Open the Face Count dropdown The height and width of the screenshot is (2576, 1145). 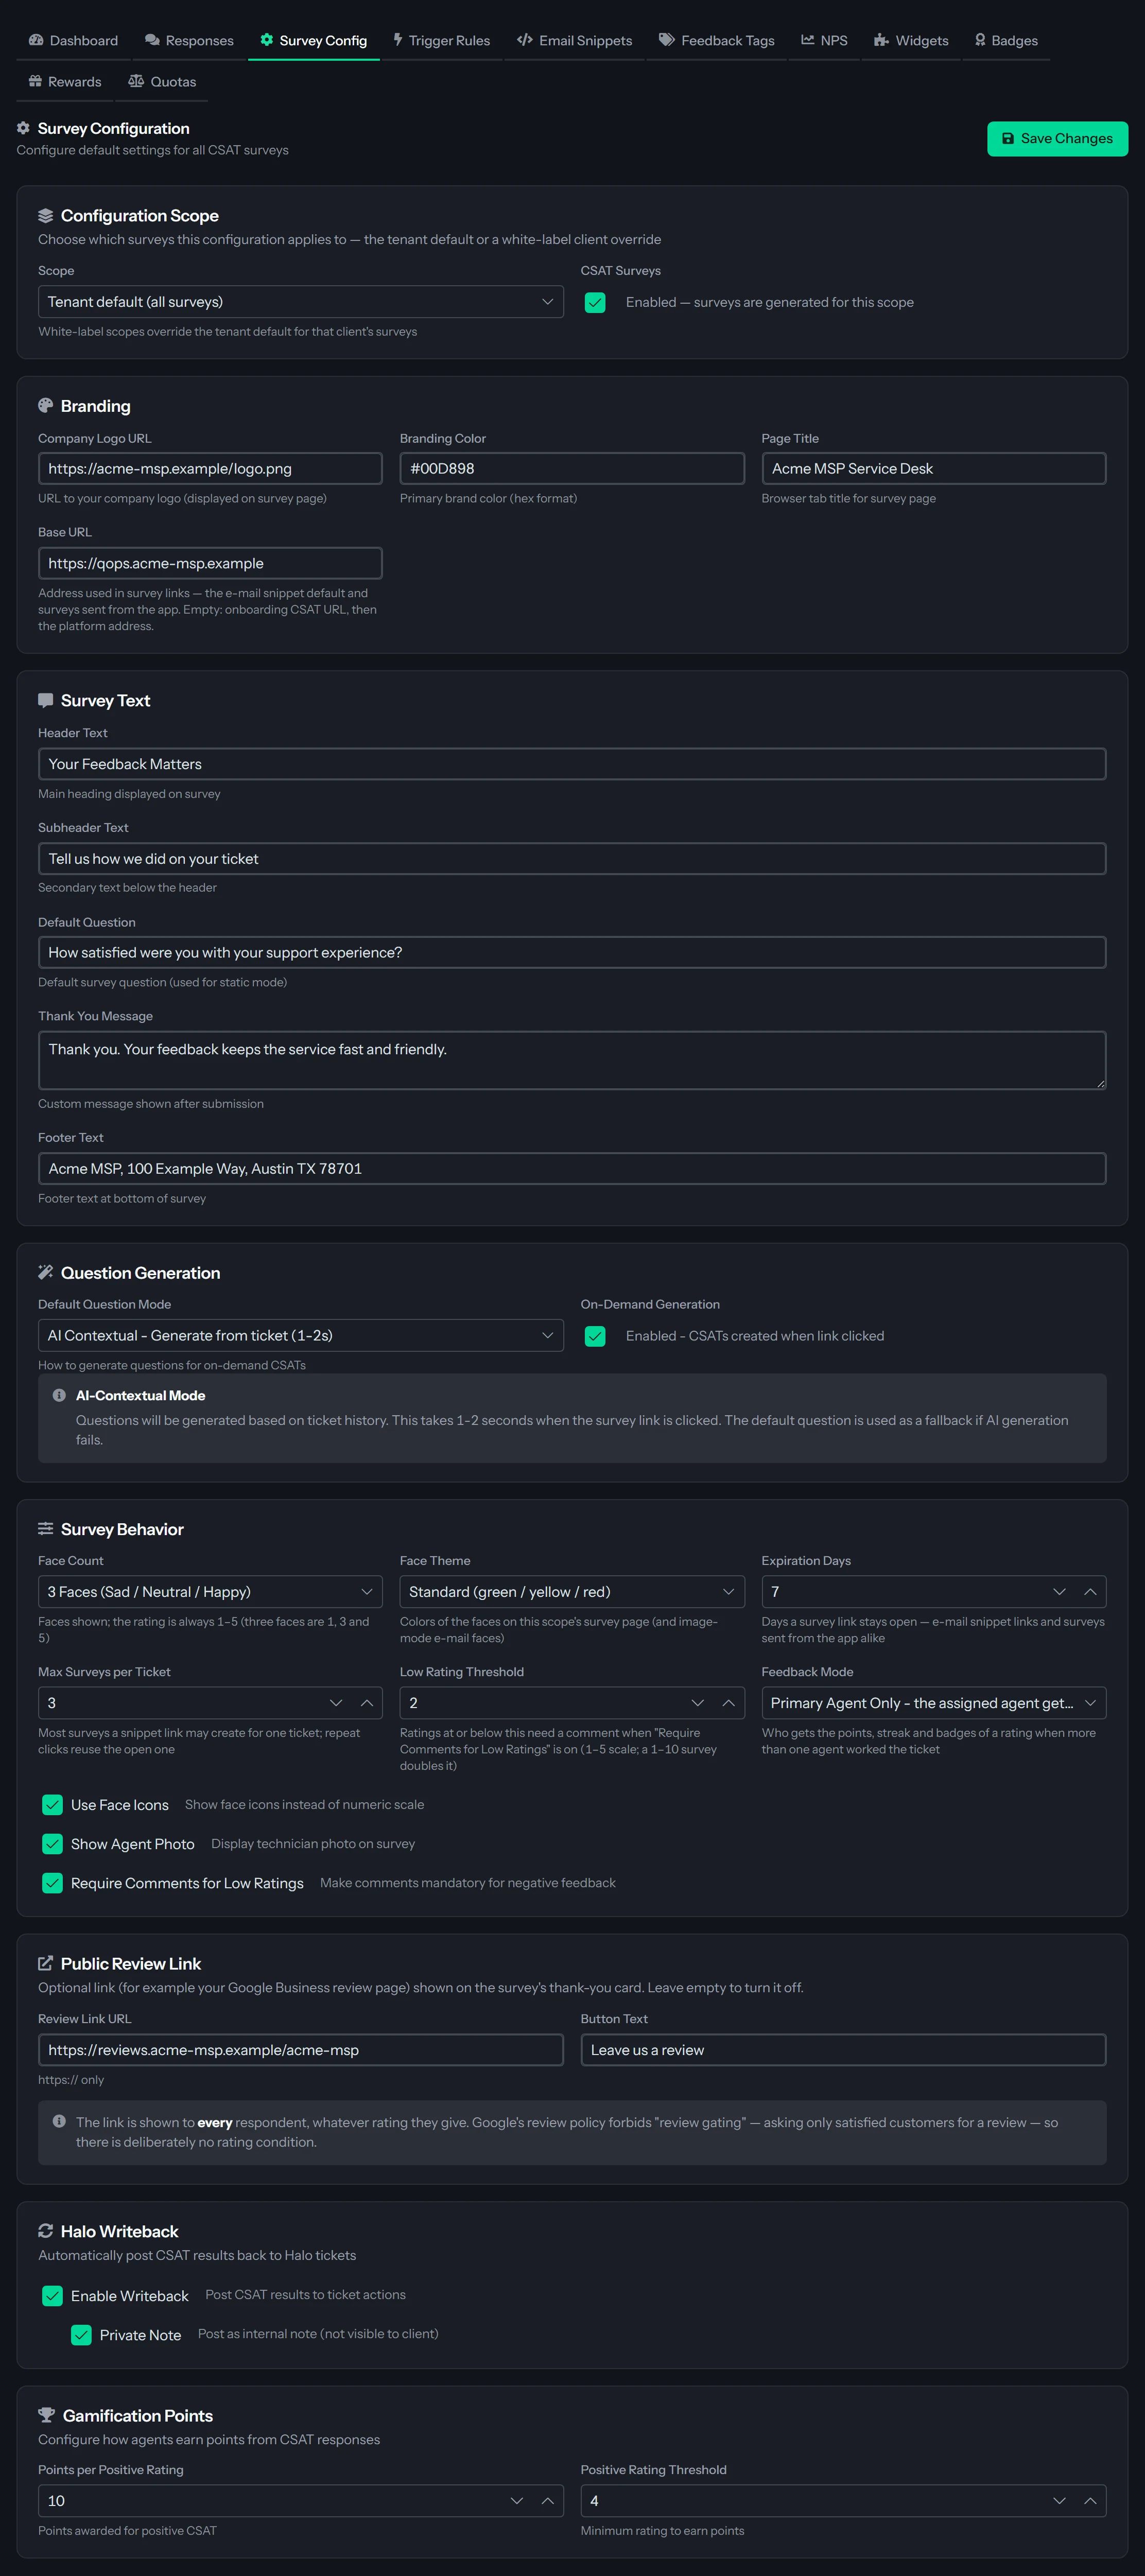tap(210, 1592)
